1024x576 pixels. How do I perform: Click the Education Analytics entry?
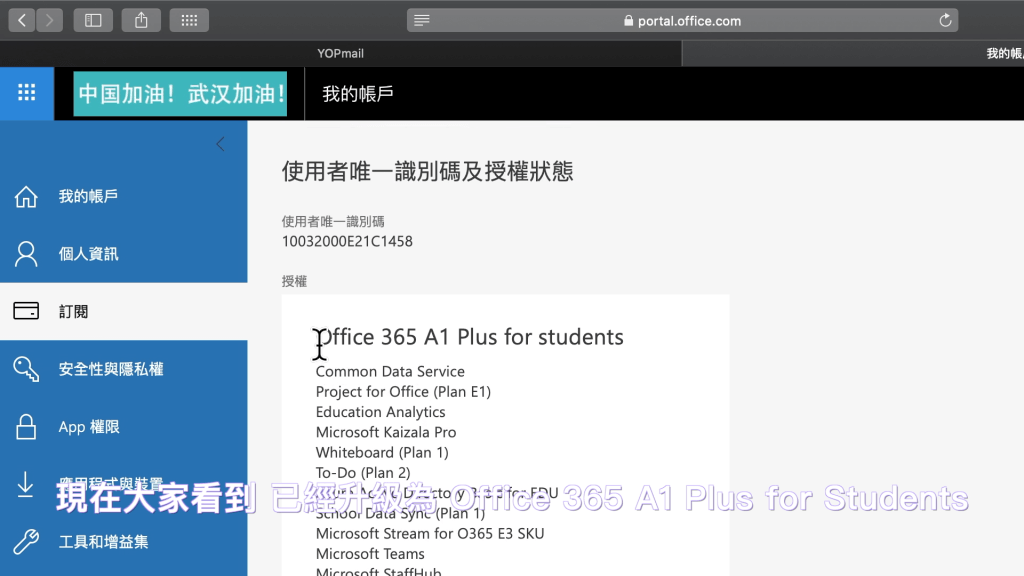click(381, 412)
